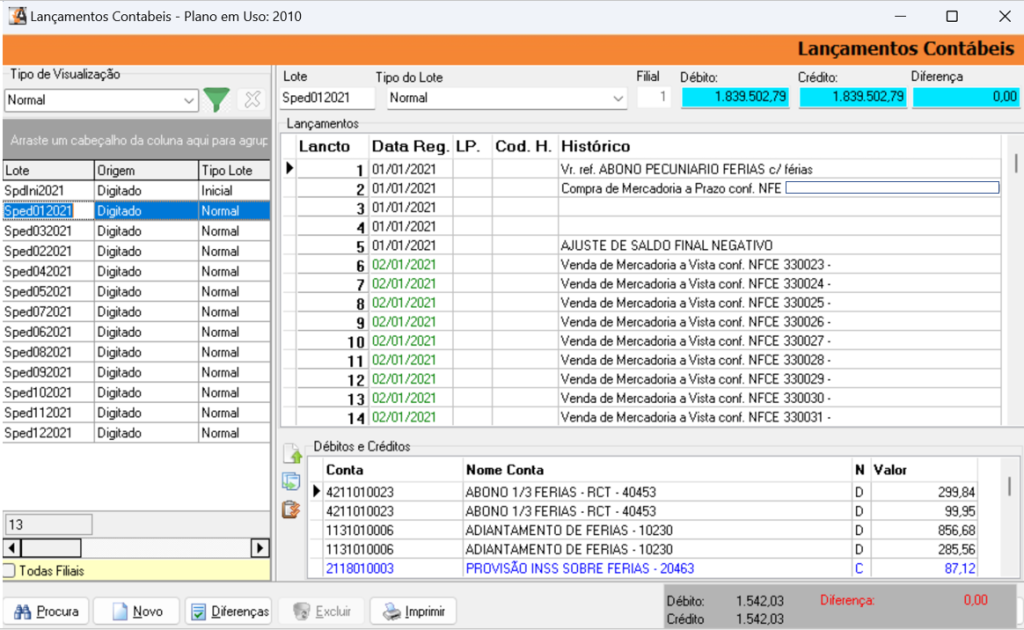Viewport: 1024px width, 630px height.
Task: Click the Lançamentos vertical scrollbar thumb
Action: 1016,163
